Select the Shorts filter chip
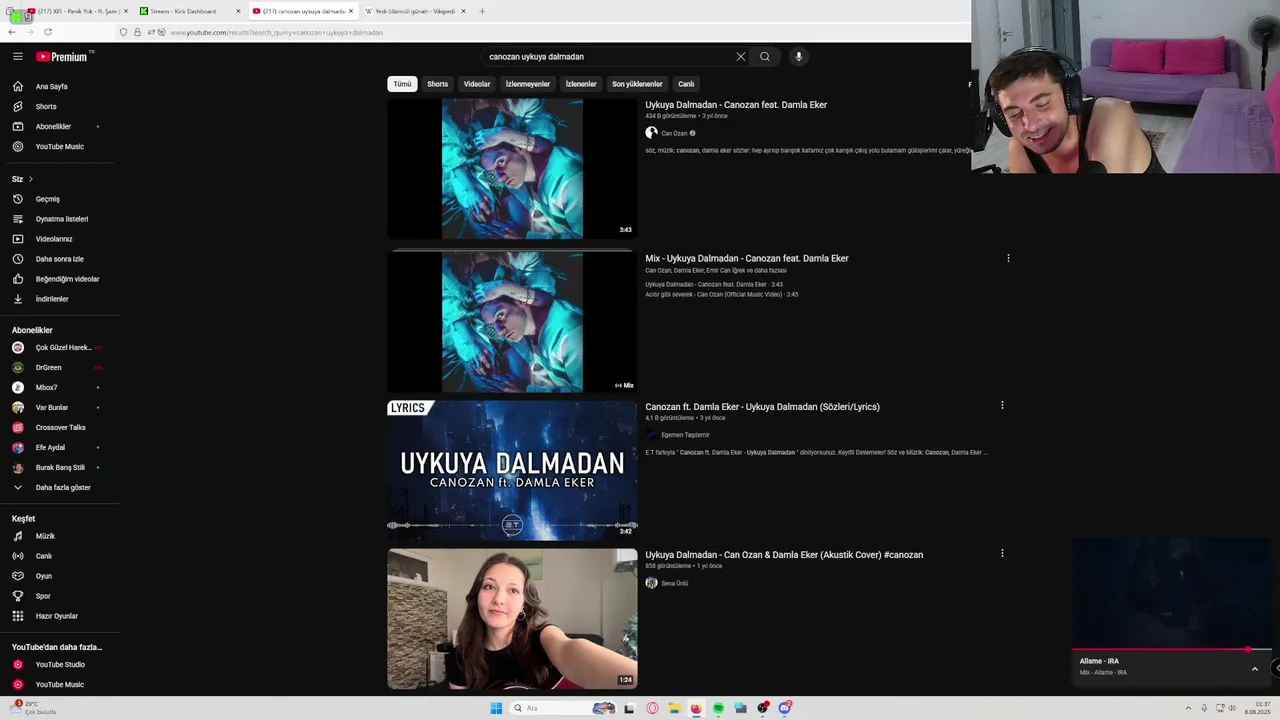This screenshot has height=720, width=1280. point(438,84)
